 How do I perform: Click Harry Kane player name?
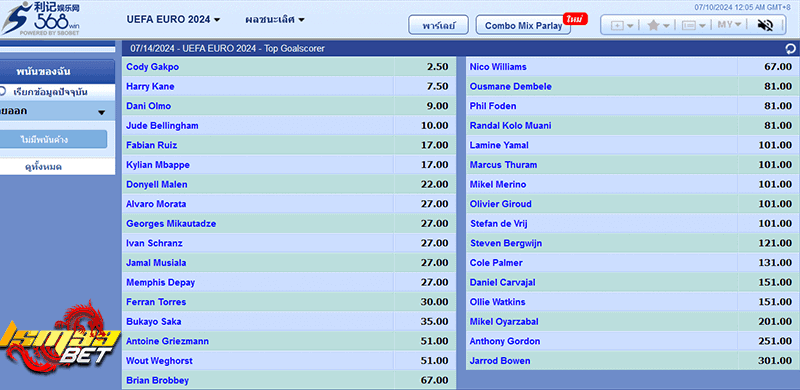tap(150, 86)
